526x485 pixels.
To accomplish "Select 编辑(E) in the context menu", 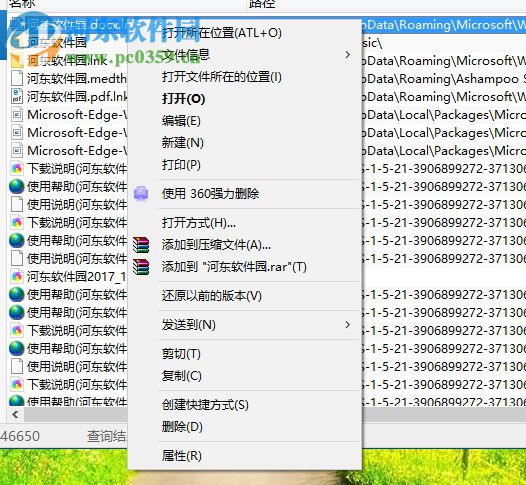I will [181, 121].
